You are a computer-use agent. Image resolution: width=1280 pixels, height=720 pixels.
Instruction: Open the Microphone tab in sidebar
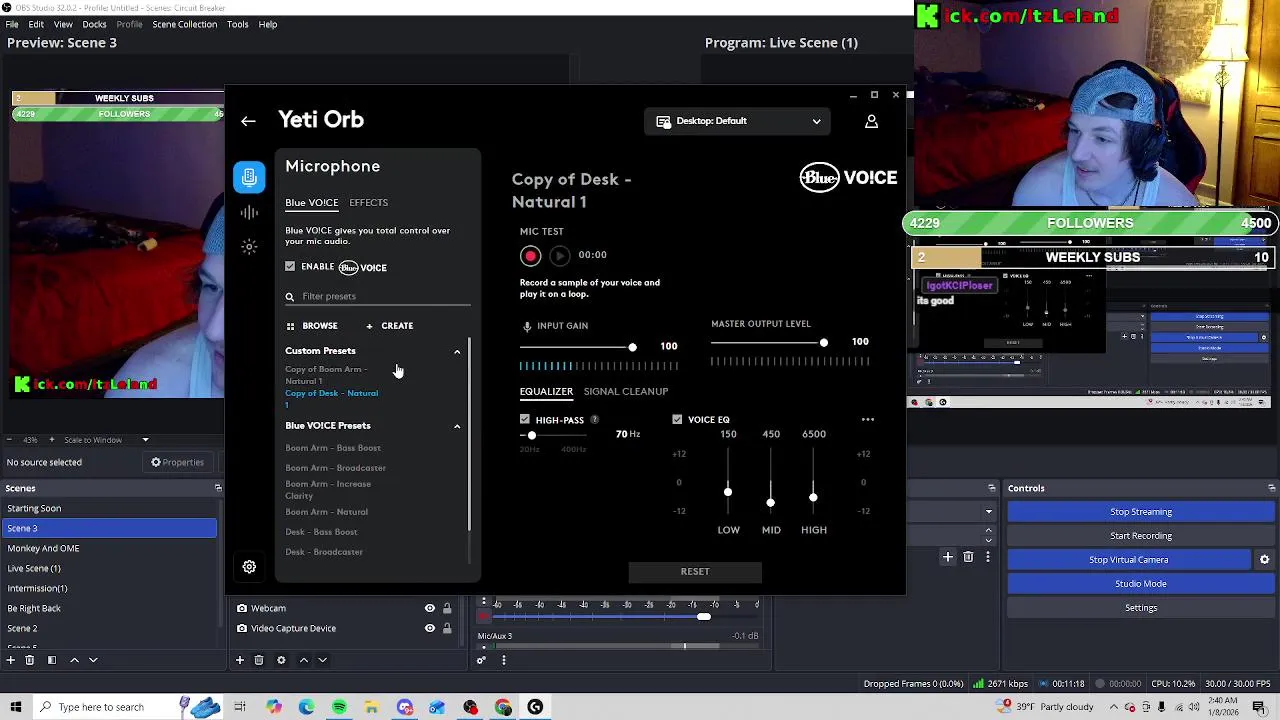click(249, 177)
